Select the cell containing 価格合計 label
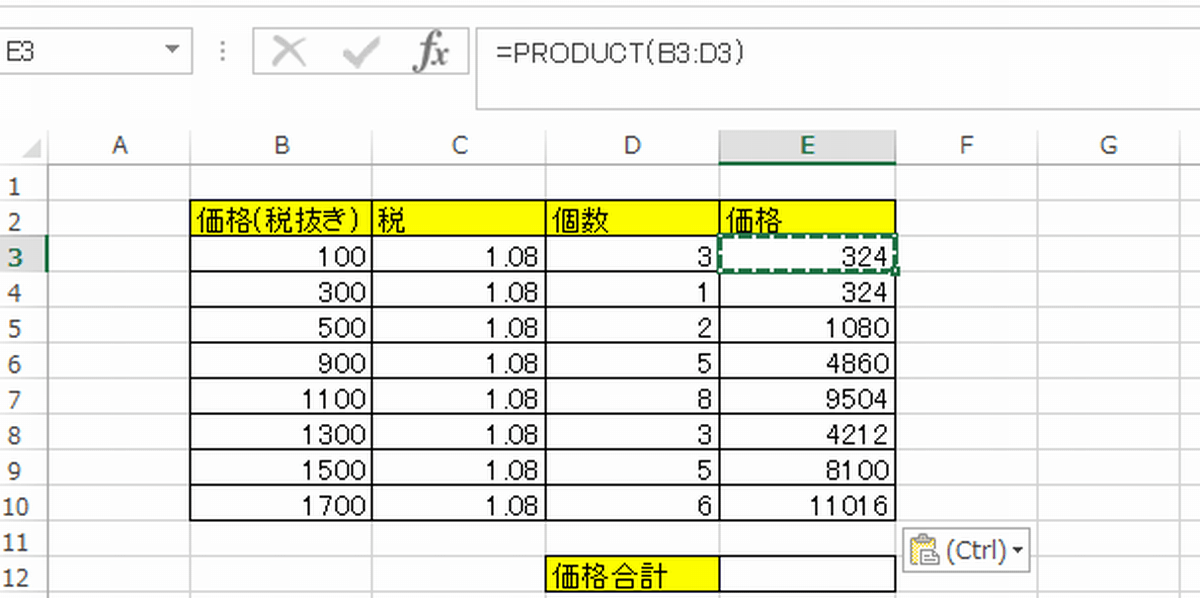This screenshot has width=1200, height=598. 631,573
